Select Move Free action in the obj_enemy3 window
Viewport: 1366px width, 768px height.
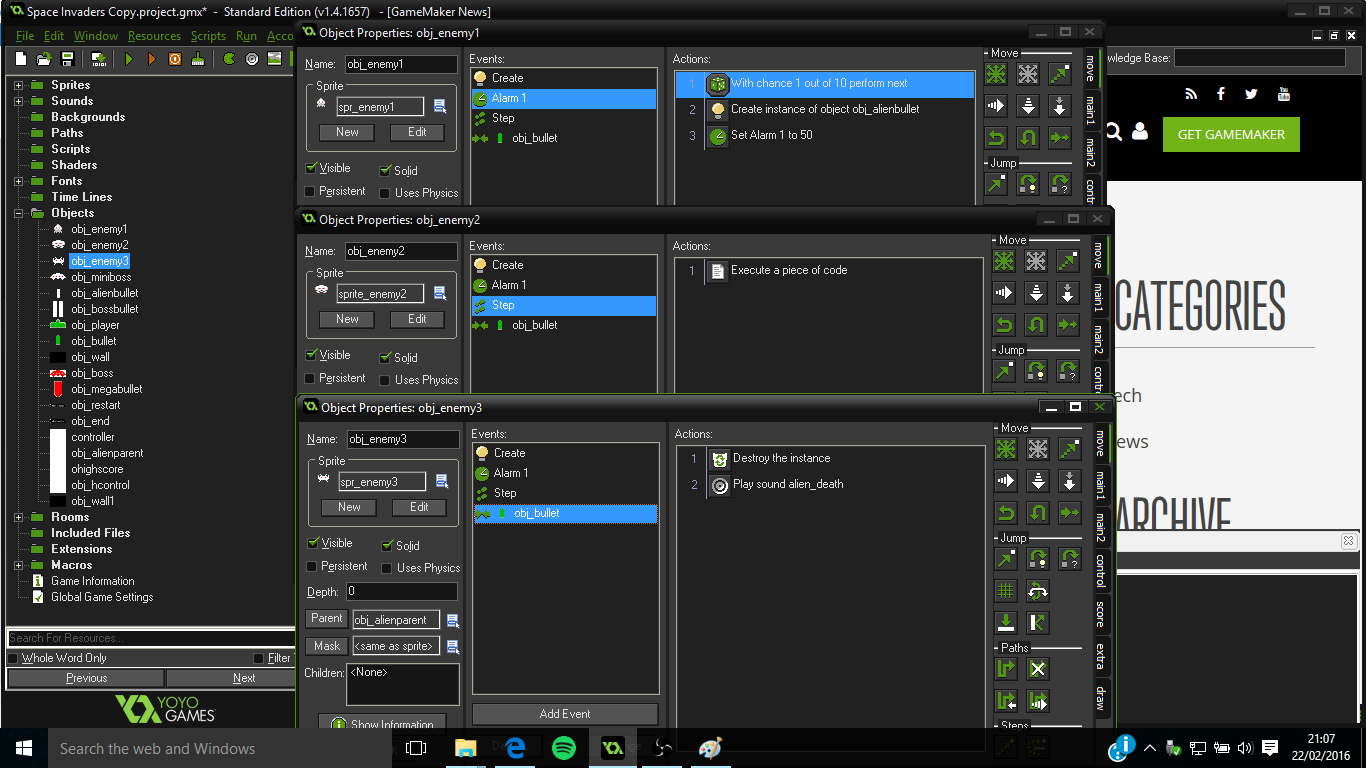(x=1038, y=449)
